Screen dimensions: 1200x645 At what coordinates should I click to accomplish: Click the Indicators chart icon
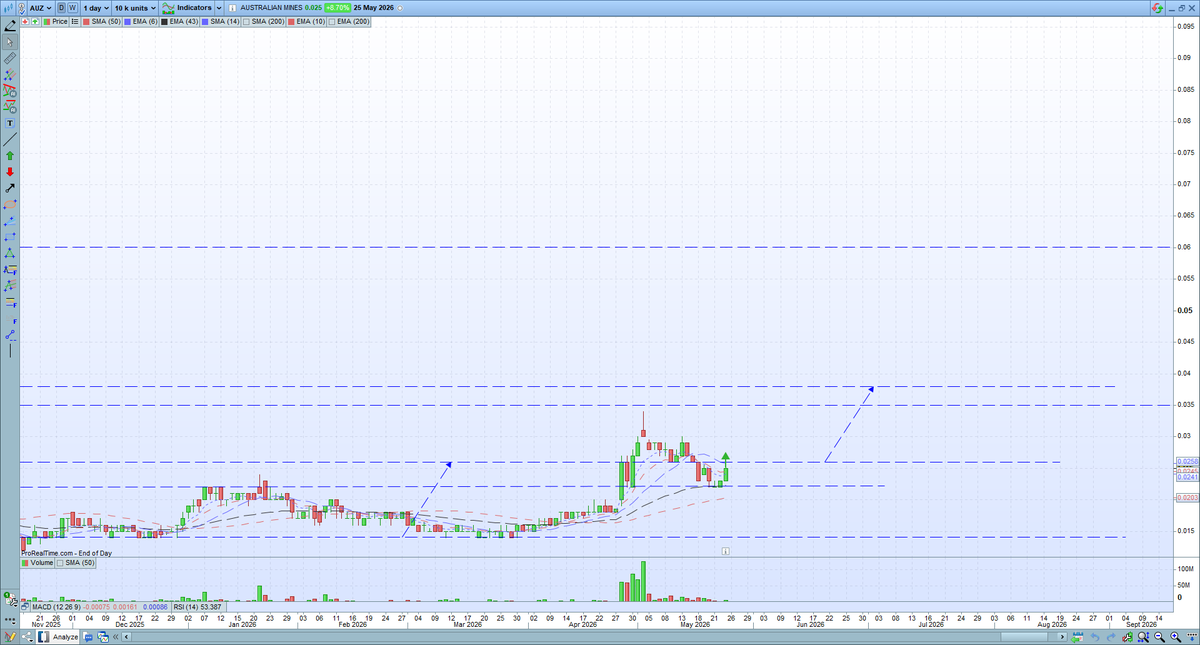coord(168,7)
